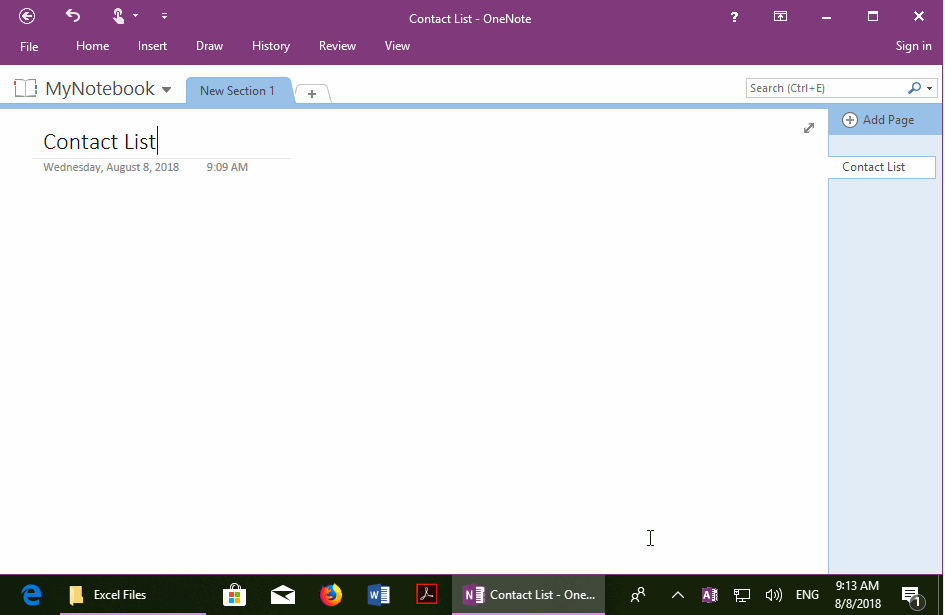Click the Sign in link
Screen dimensions: 945x615
[x=913, y=45]
